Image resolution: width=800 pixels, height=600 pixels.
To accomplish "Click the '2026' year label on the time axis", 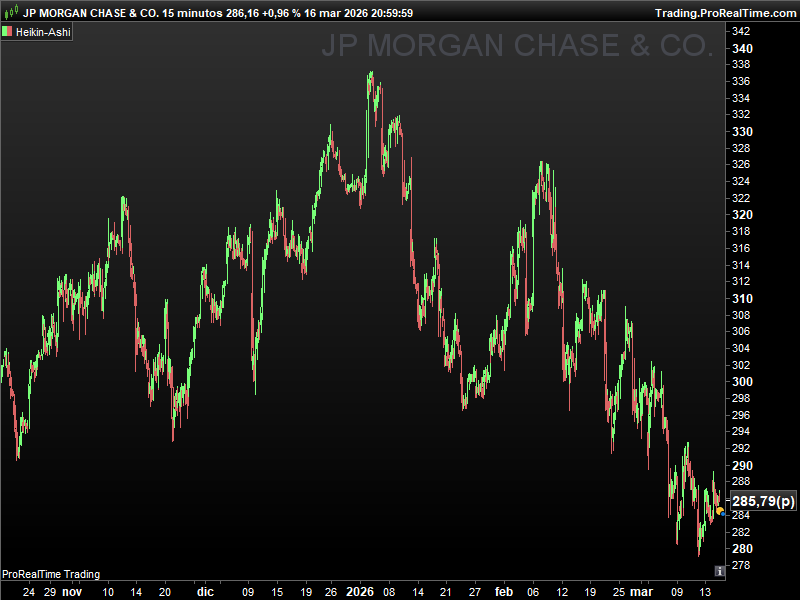I will click(x=360, y=592).
